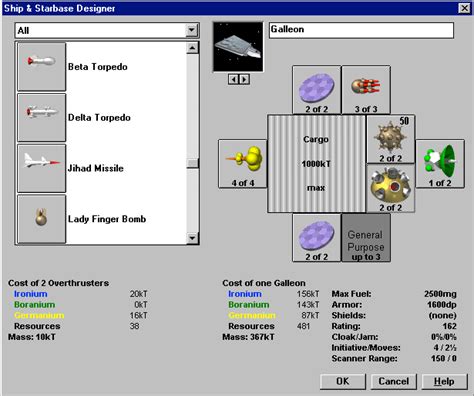Viewport: 474px width, 396px height.
Task: Click the bottom purple armor slot 2 of 2
Action: (x=317, y=238)
